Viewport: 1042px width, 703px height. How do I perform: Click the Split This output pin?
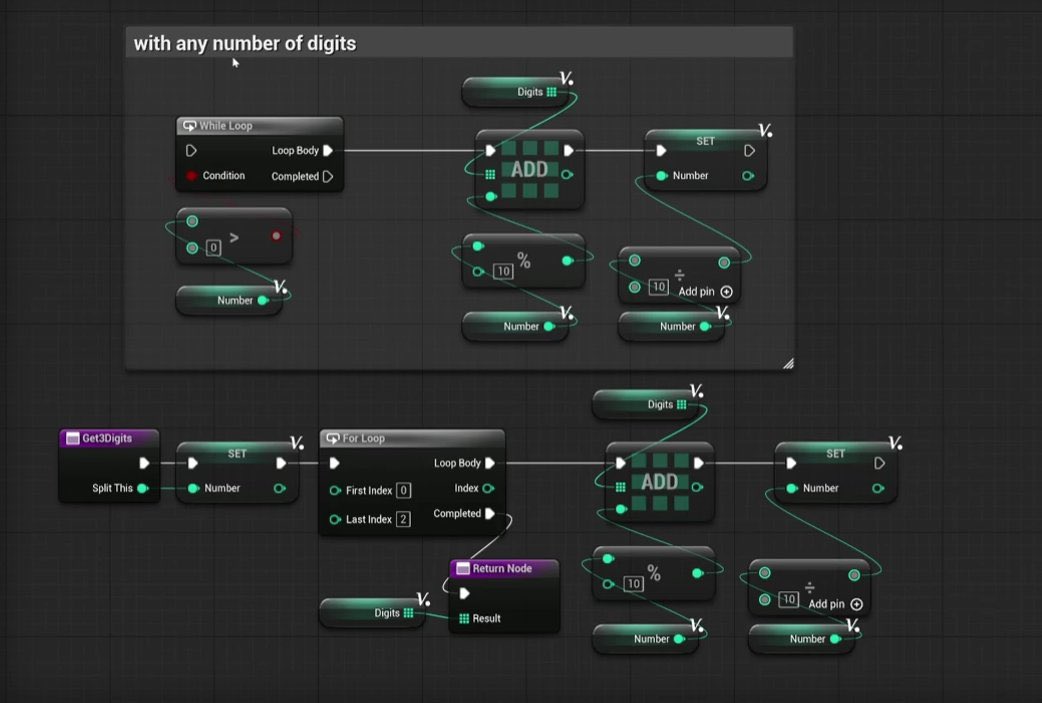coord(142,488)
